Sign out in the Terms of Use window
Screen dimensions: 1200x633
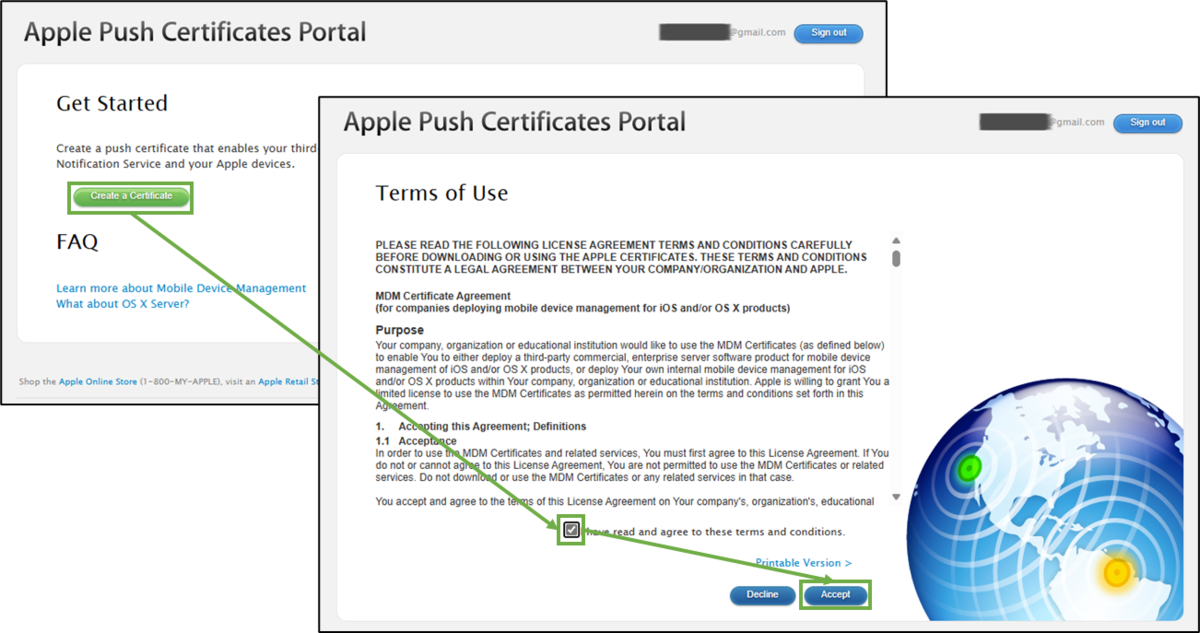[1147, 122]
